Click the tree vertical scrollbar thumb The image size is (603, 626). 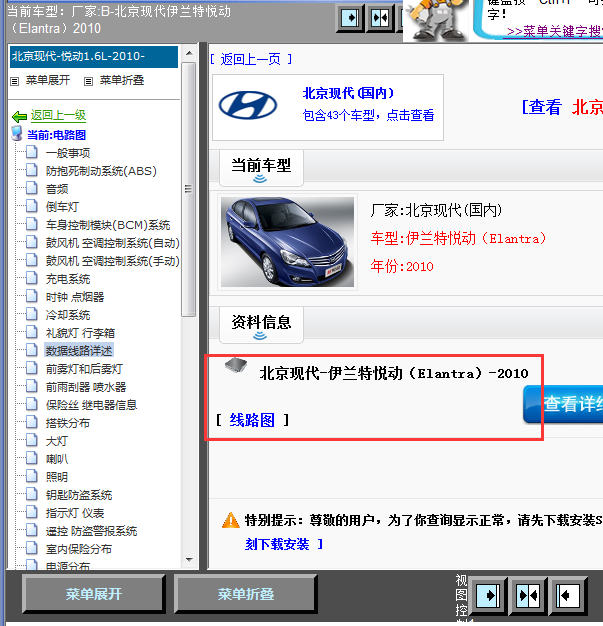click(x=189, y=189)
